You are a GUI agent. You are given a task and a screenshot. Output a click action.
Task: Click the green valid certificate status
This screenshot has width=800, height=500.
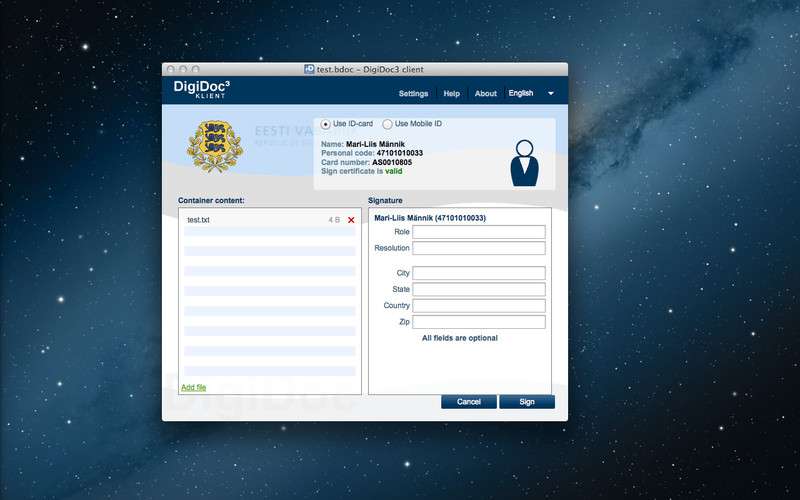tap(393, 171)
